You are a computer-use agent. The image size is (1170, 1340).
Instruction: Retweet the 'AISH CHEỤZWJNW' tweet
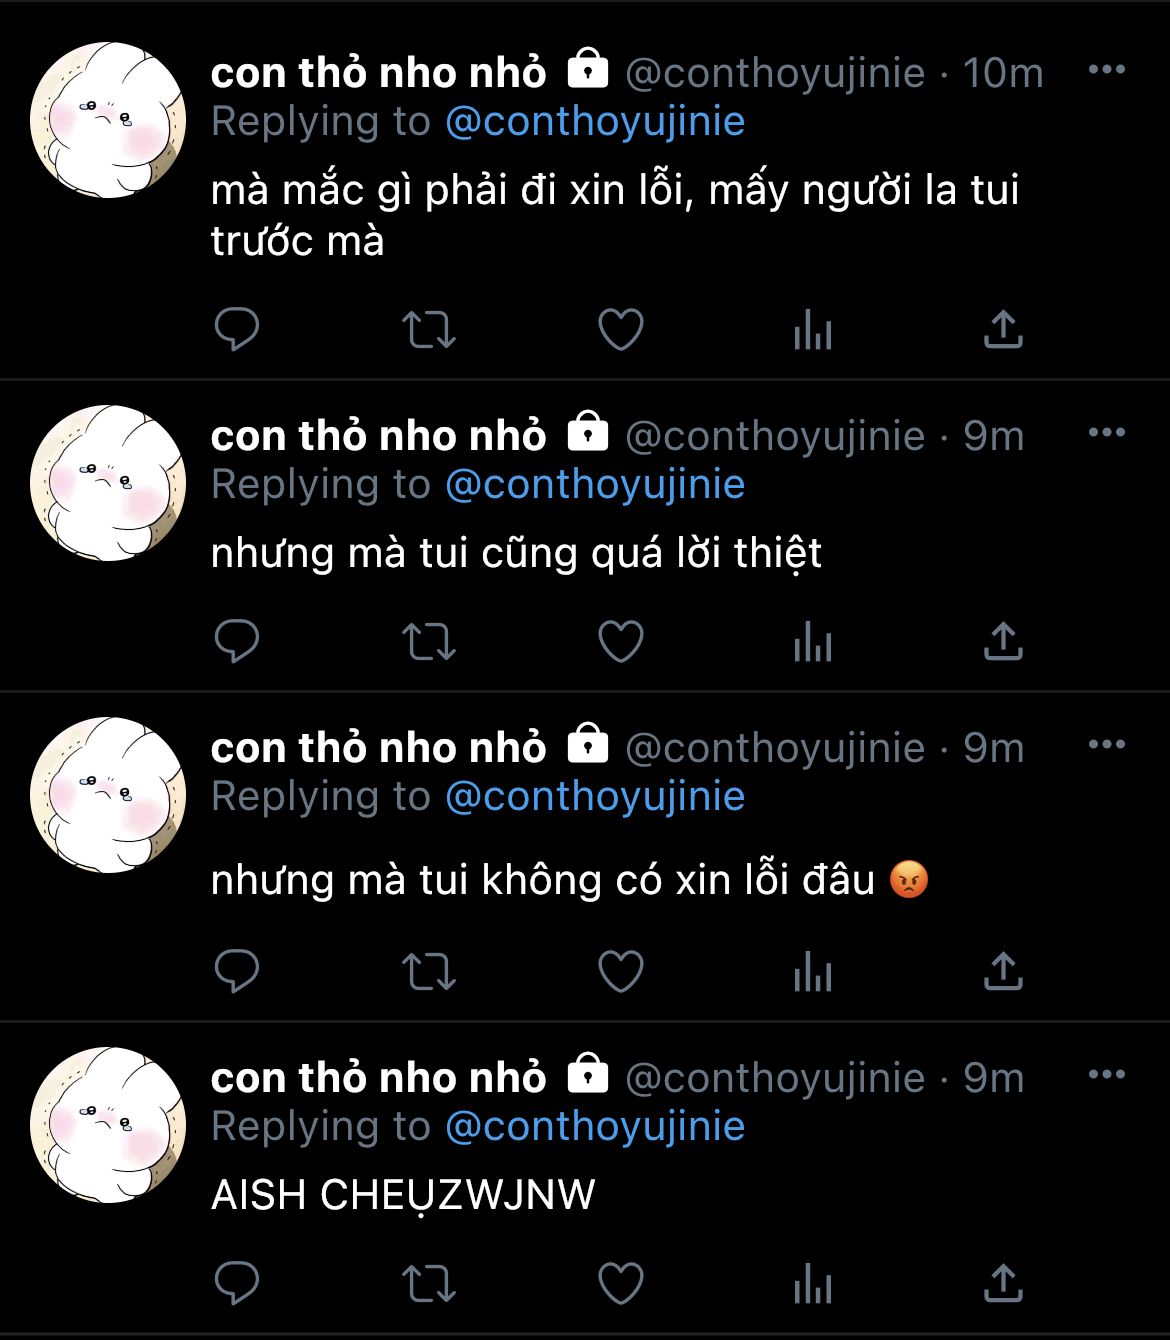(x=428, y=1283)
